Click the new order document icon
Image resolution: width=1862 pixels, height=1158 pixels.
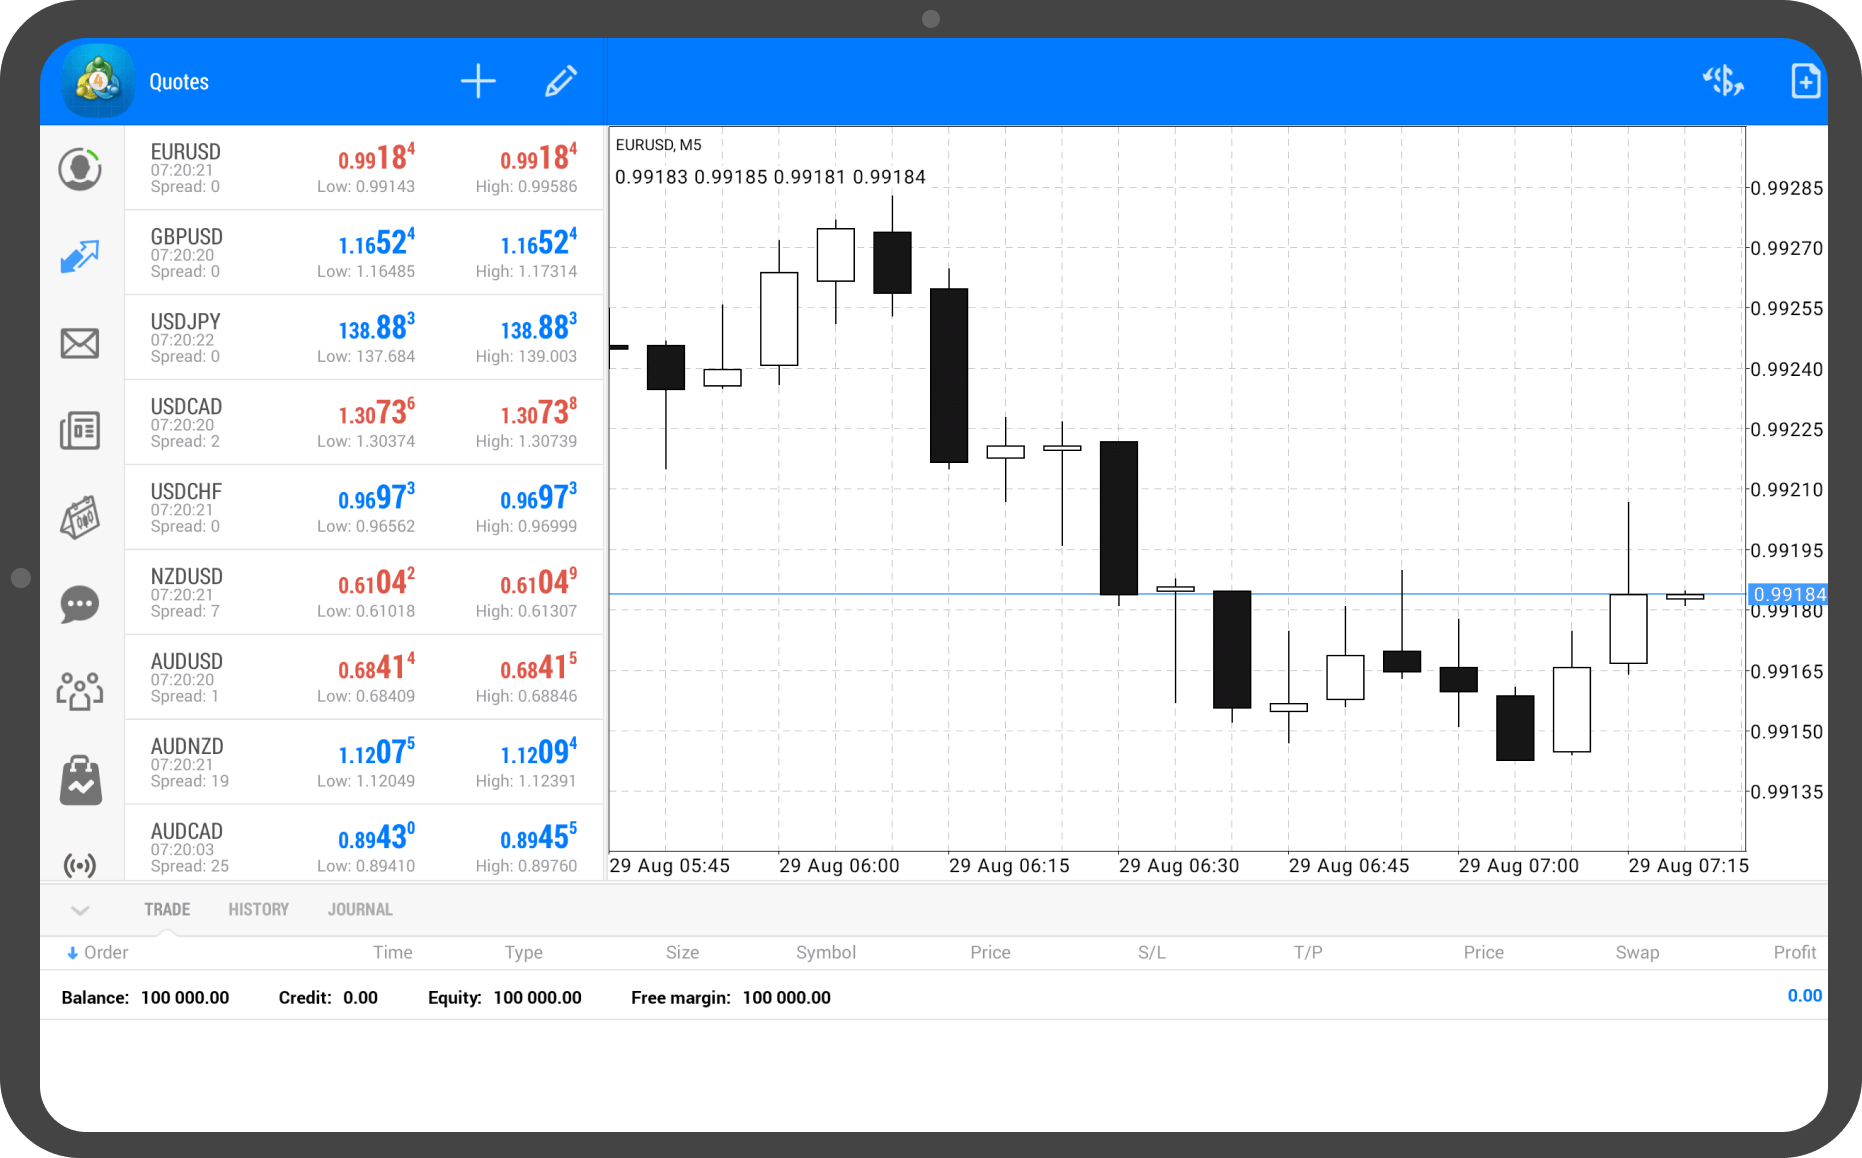pyautogui.click(x=1805, y=81)
